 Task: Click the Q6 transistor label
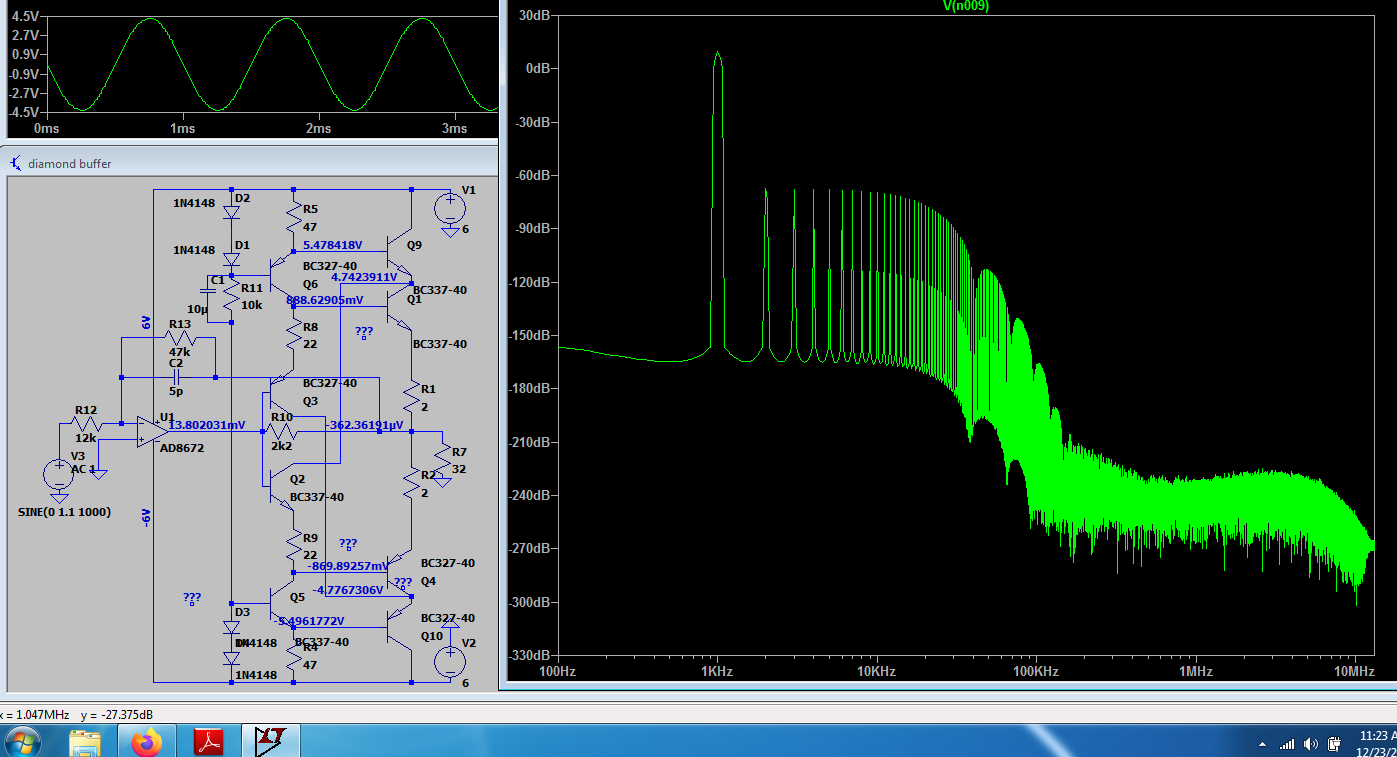click(310, 284)
